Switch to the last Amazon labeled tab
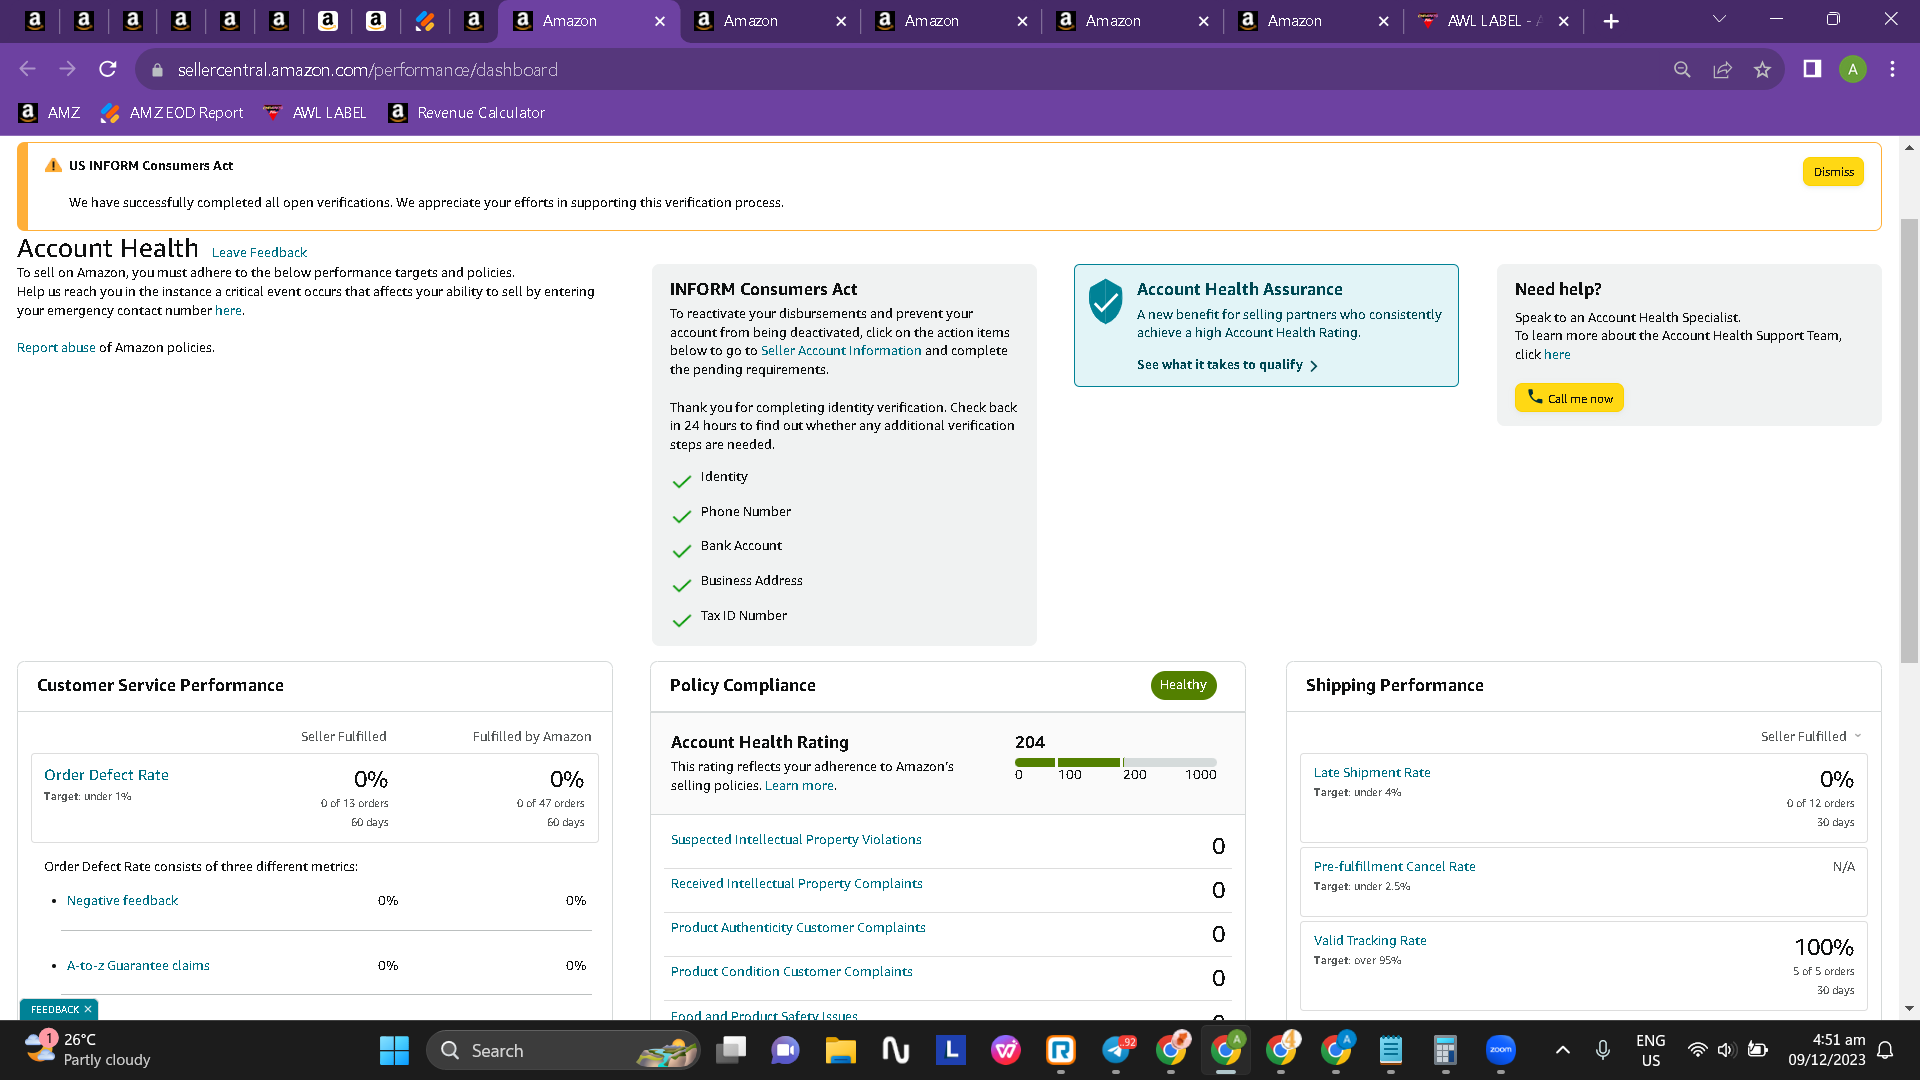The height and width of the screenshot is (1080, 1920). coord(1313,21)
